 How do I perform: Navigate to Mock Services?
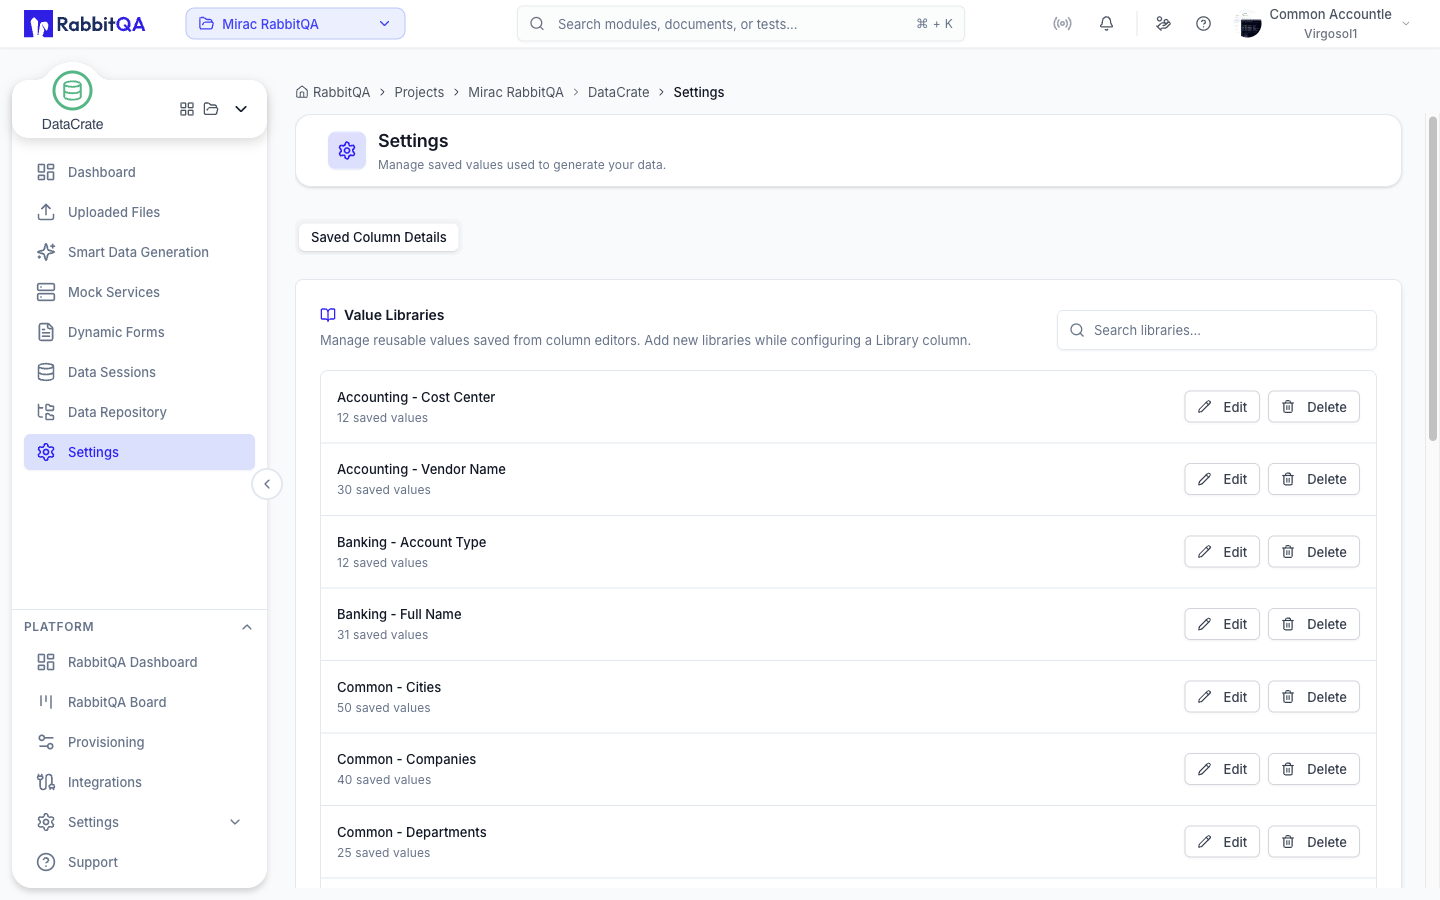pyautogui.click(x=139, y=292)
